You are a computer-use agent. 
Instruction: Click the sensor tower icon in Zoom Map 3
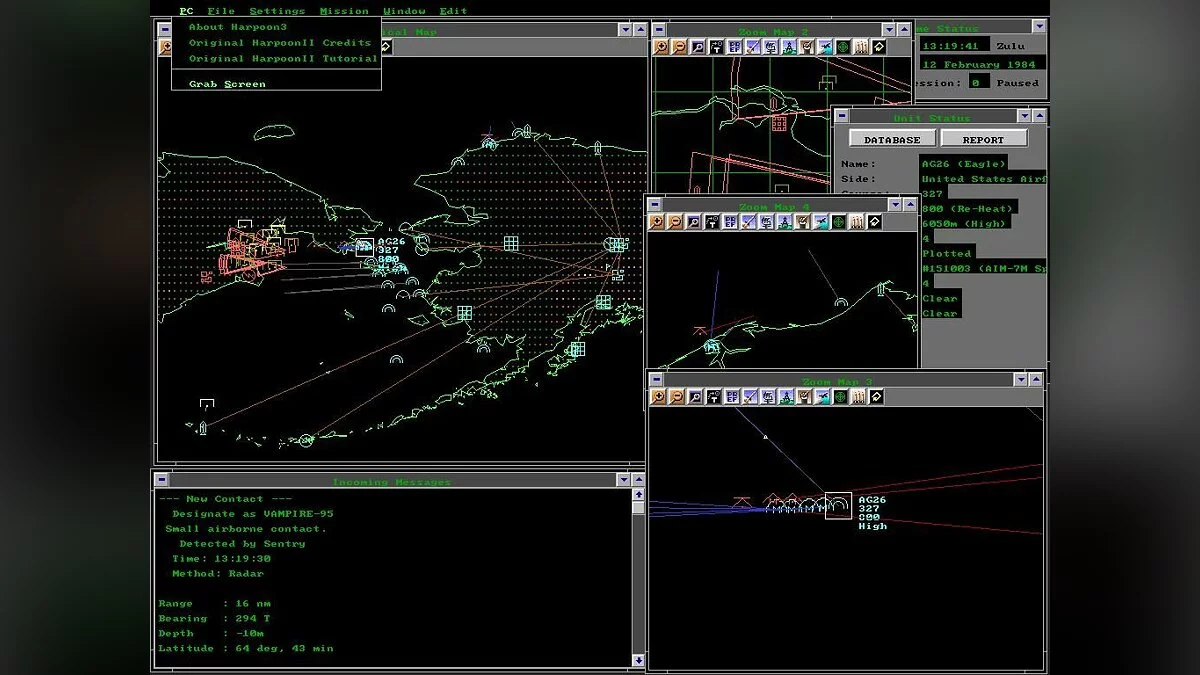tap(787, 397)
